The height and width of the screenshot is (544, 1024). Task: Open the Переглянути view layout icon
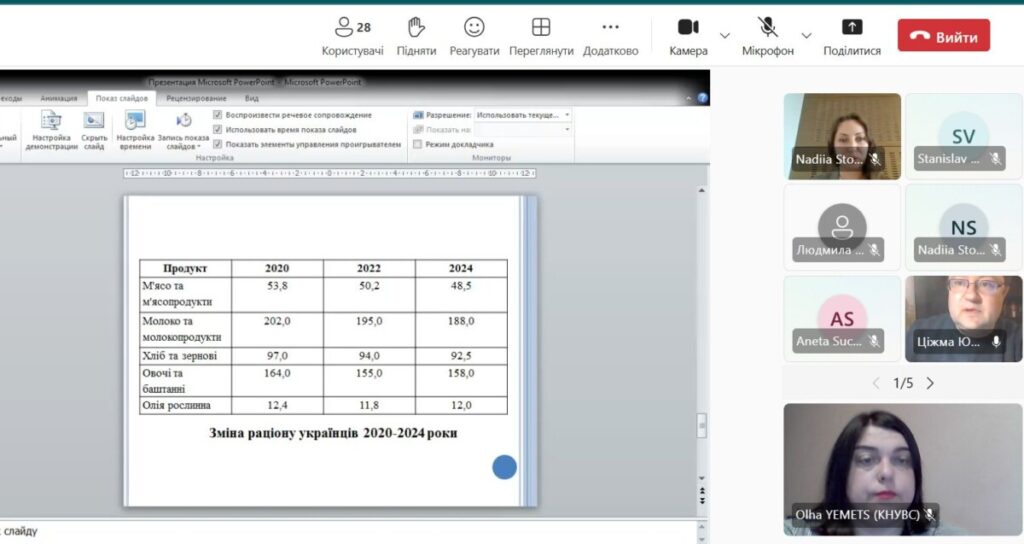pyautogui.click(x=541, y=28)
